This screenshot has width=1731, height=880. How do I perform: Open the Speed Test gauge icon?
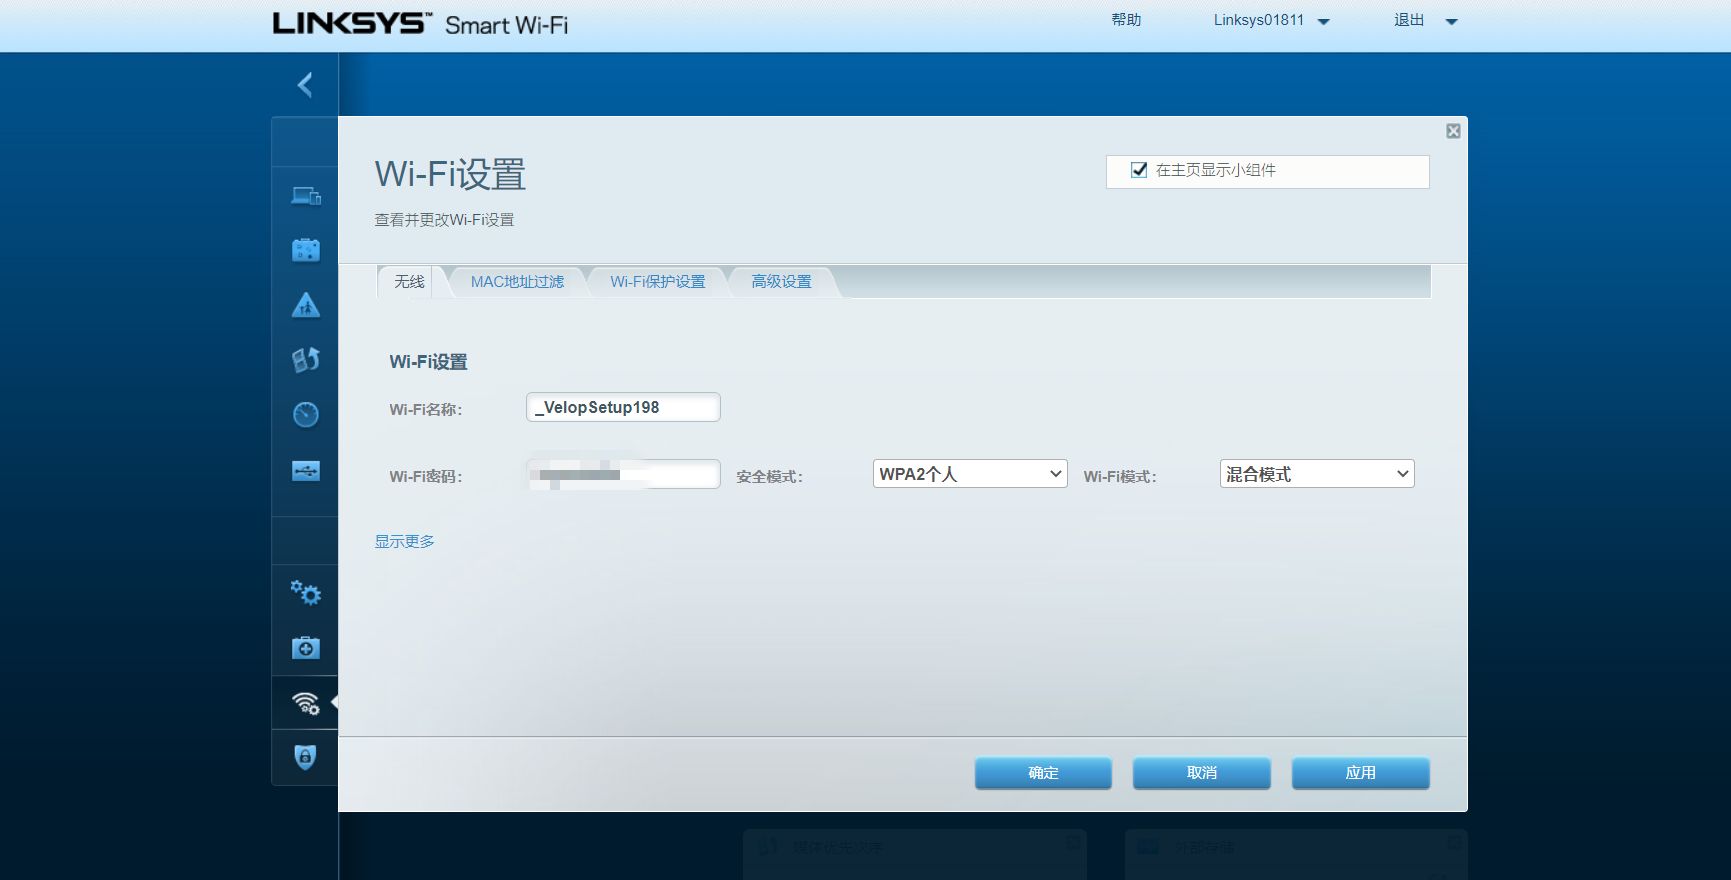(x=305, y=414)
